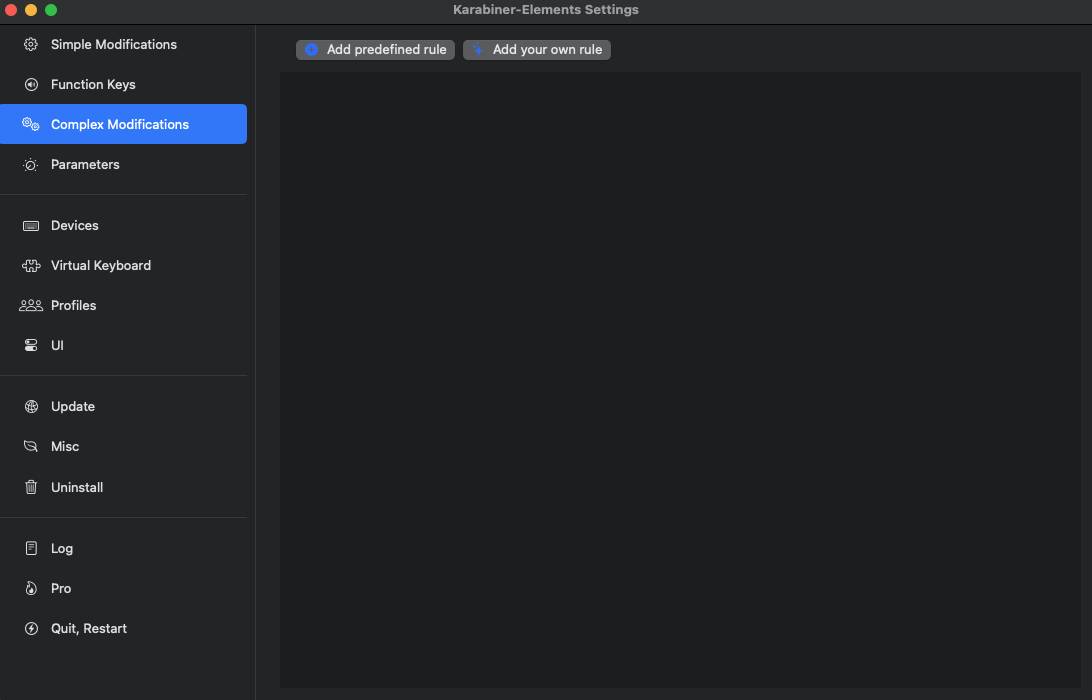1092x700 pixels.
Task: Open the UI section icon
Action: pyautogui.click(x=31, y=345)
